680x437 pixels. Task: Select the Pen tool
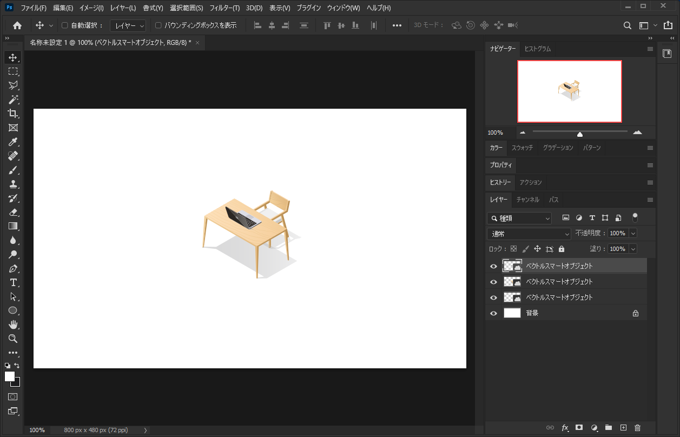(x=13, y=268)
